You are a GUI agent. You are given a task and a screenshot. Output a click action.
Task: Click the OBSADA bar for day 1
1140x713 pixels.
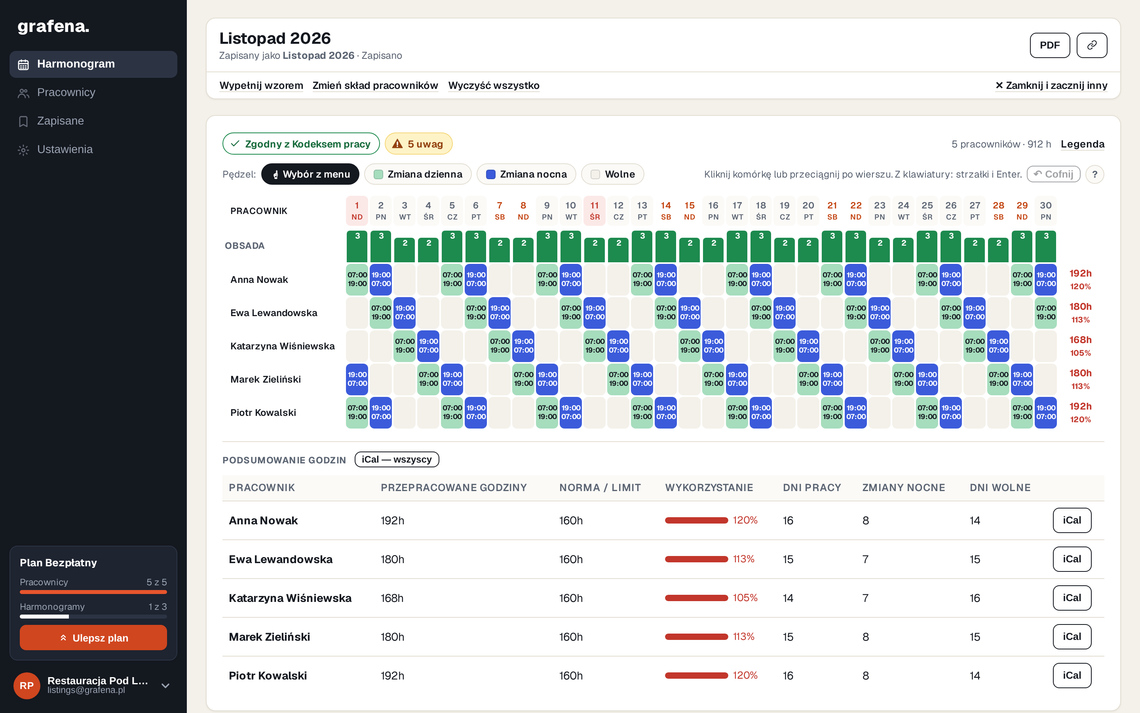pyautogui.click(x=357, y=246)
